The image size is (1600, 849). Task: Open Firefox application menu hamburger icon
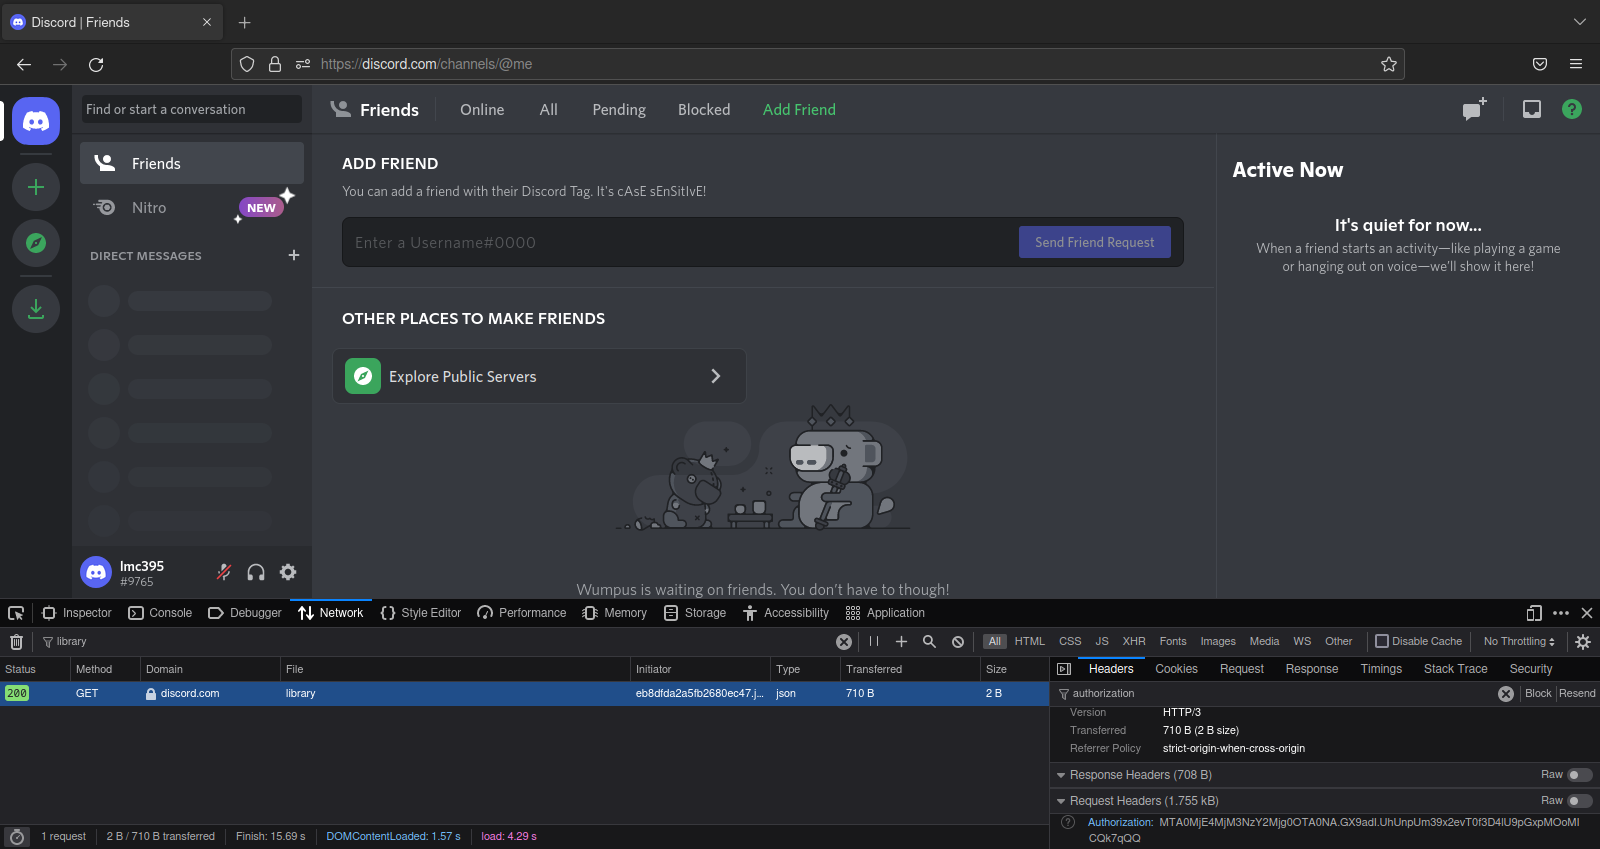tap(1576, 64)
